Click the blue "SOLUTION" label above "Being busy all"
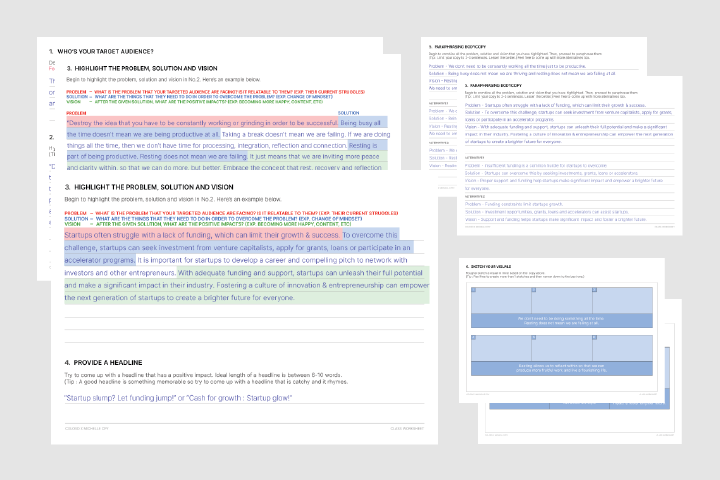This screenshot has width=720, height=480. [x=349, y=113]
